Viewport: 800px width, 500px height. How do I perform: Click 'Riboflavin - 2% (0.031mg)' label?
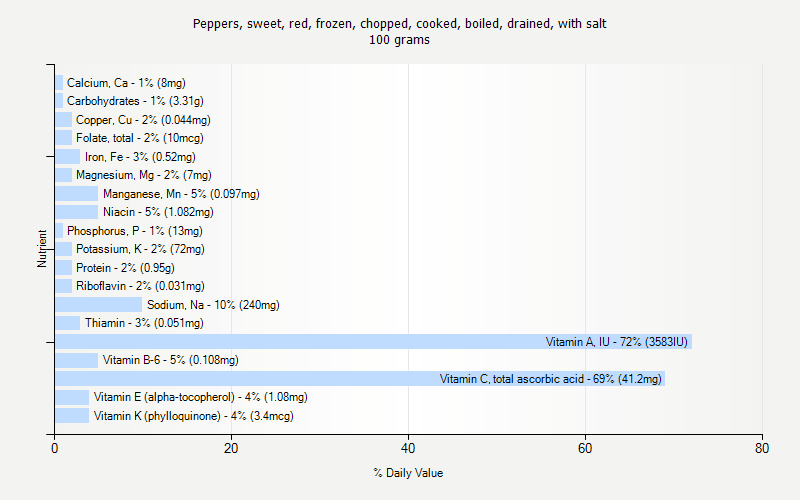pos(140,286)
